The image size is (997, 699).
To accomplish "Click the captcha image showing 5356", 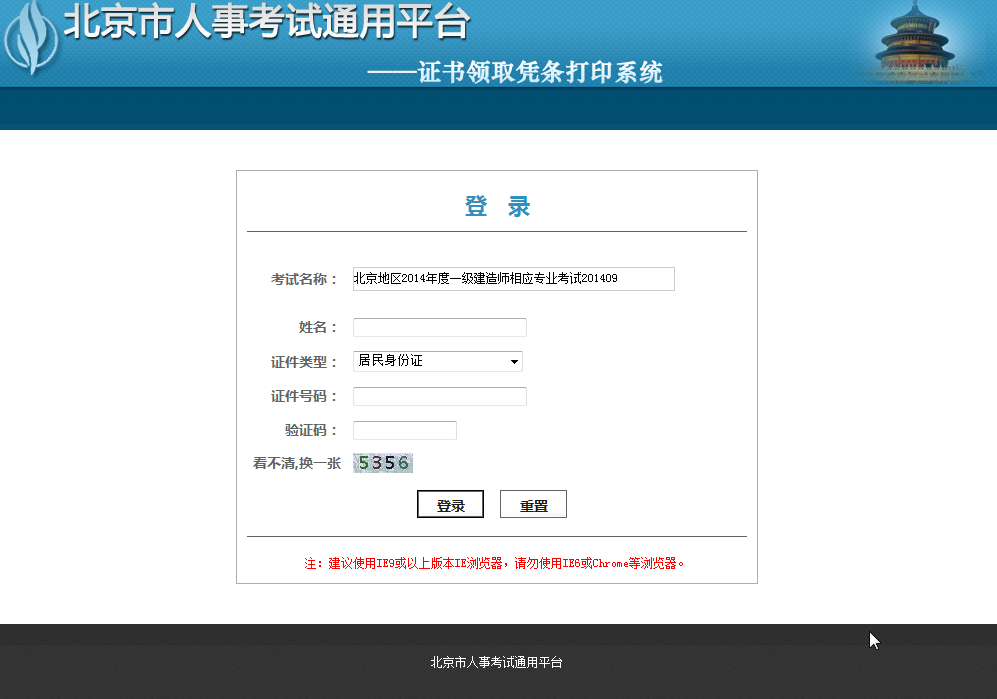I will [x=382, y=462].
